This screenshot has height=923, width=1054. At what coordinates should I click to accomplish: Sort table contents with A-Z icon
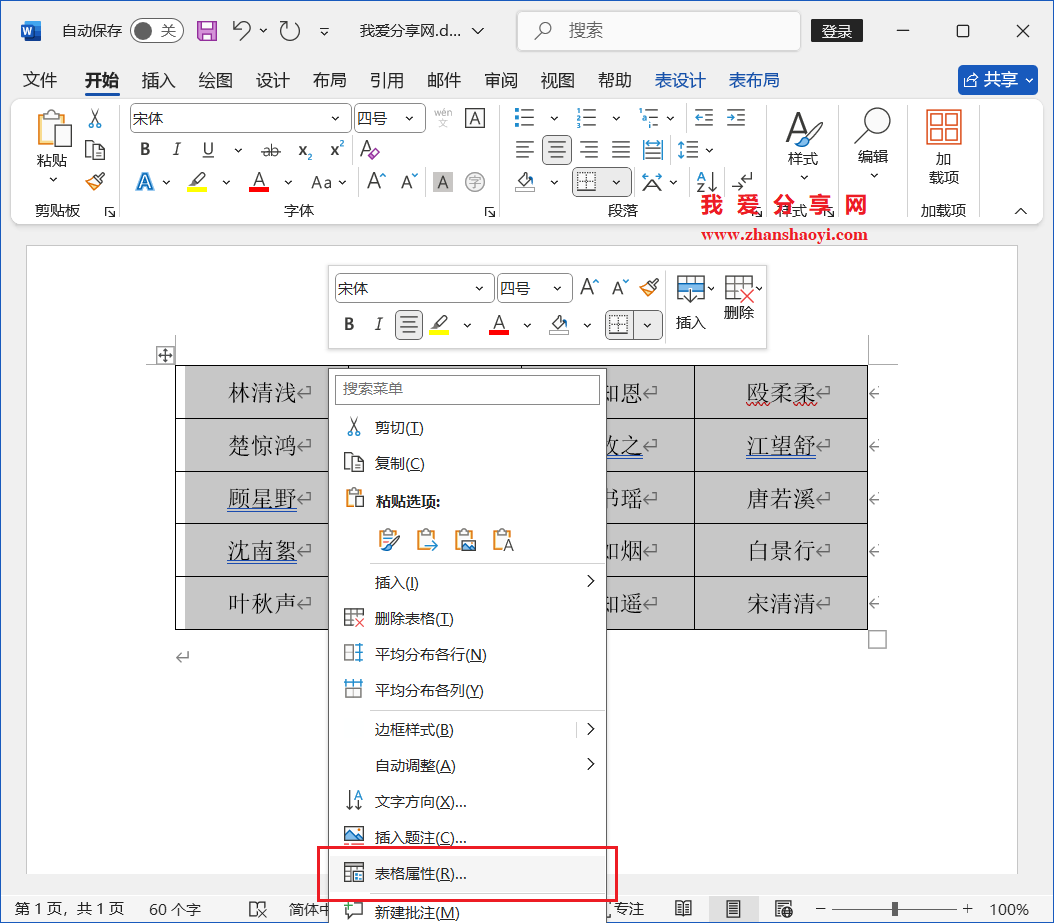coord(706,182)
